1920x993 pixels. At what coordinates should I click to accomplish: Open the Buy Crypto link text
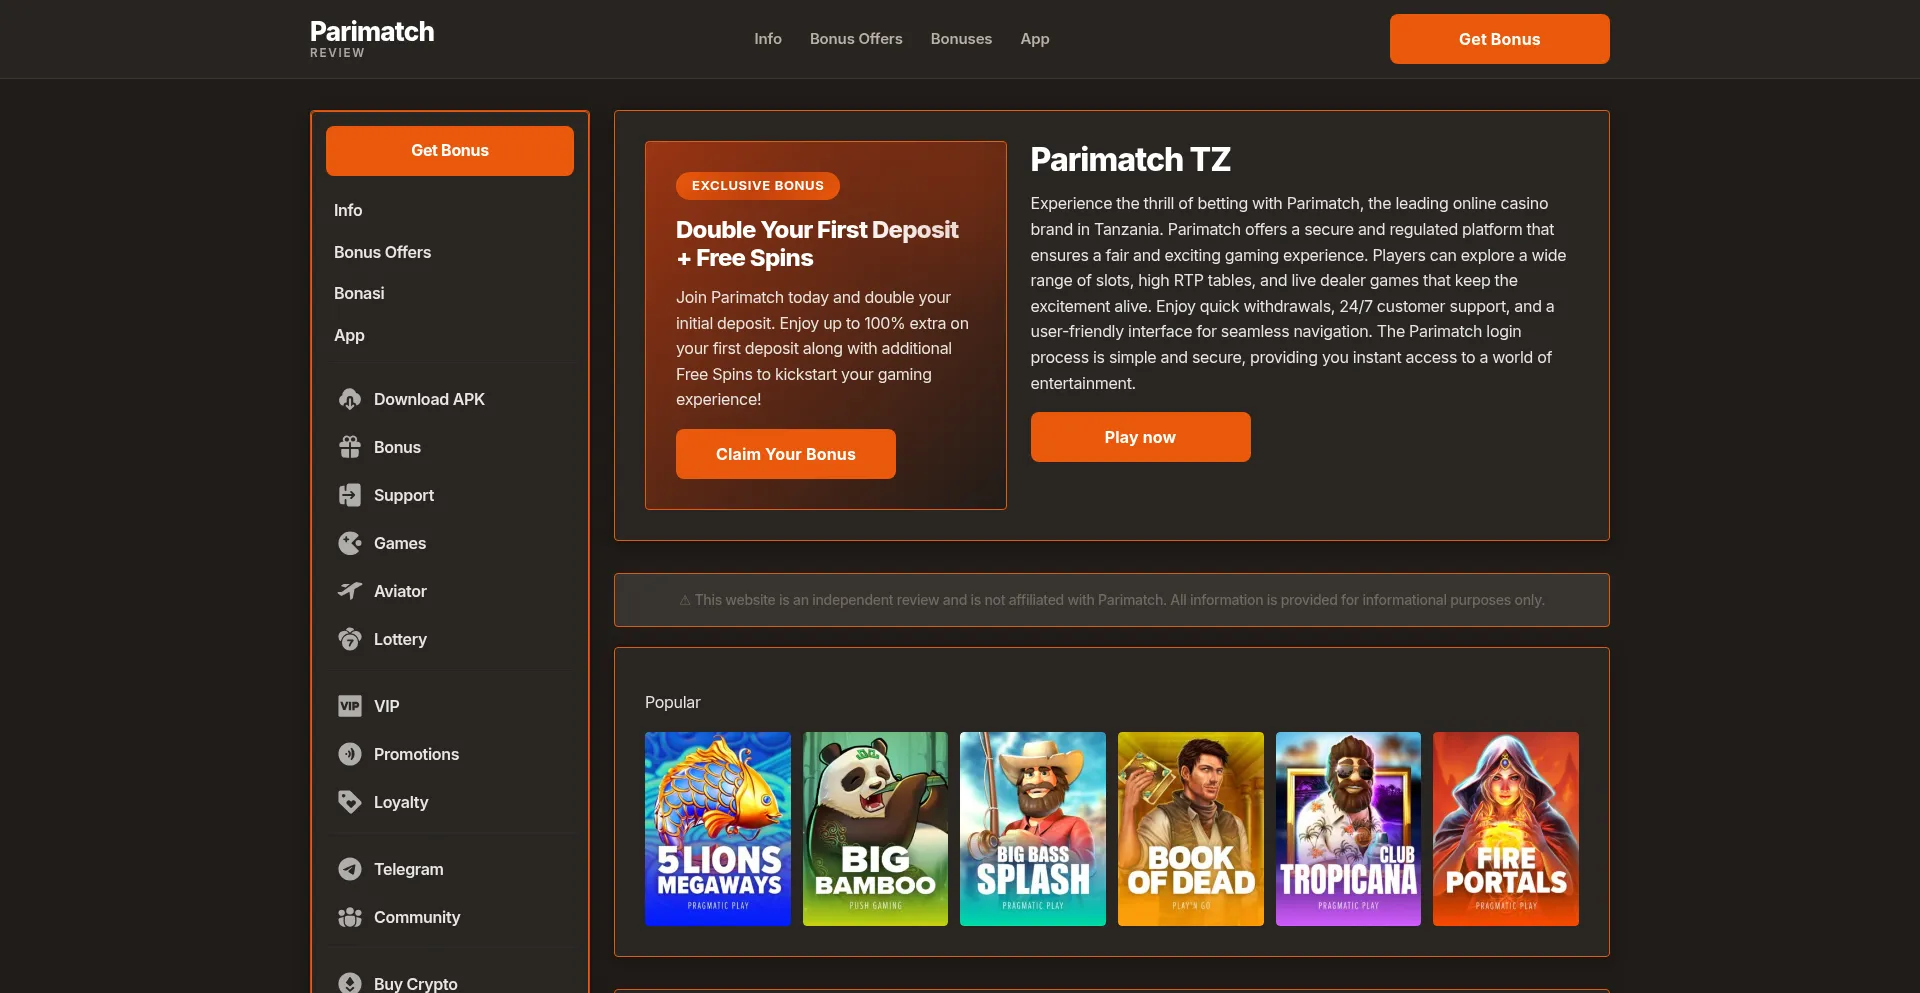pos(415,983)
